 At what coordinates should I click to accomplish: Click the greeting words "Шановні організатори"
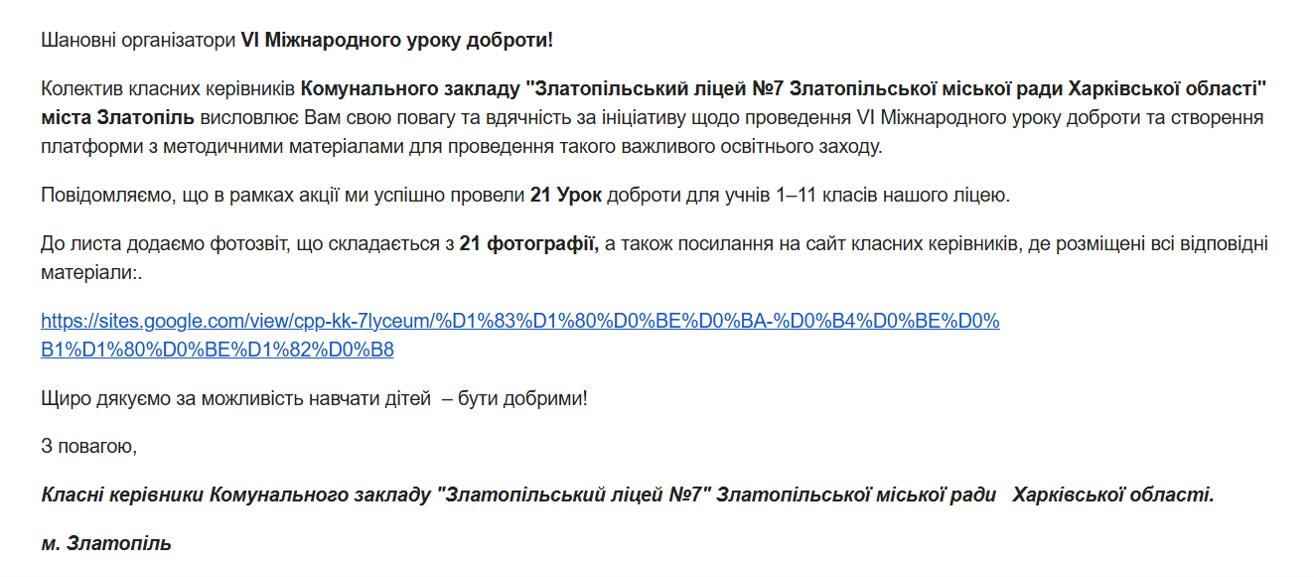[138, 41]
